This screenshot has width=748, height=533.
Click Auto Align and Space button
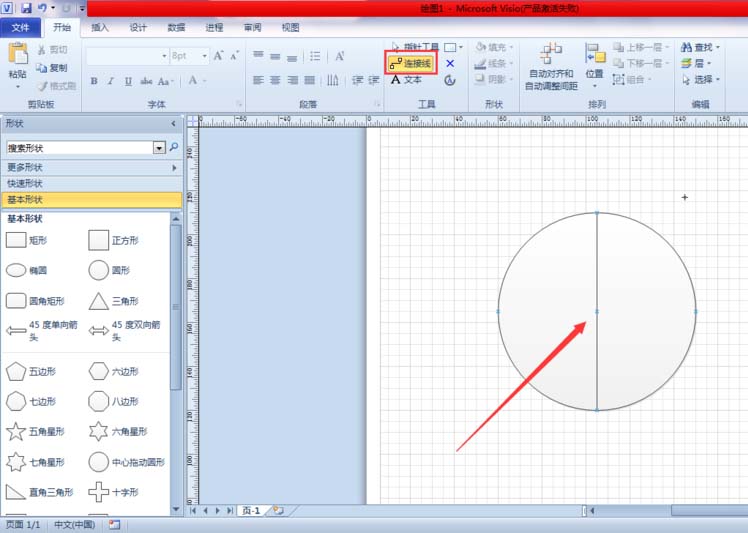pos(551,66)
